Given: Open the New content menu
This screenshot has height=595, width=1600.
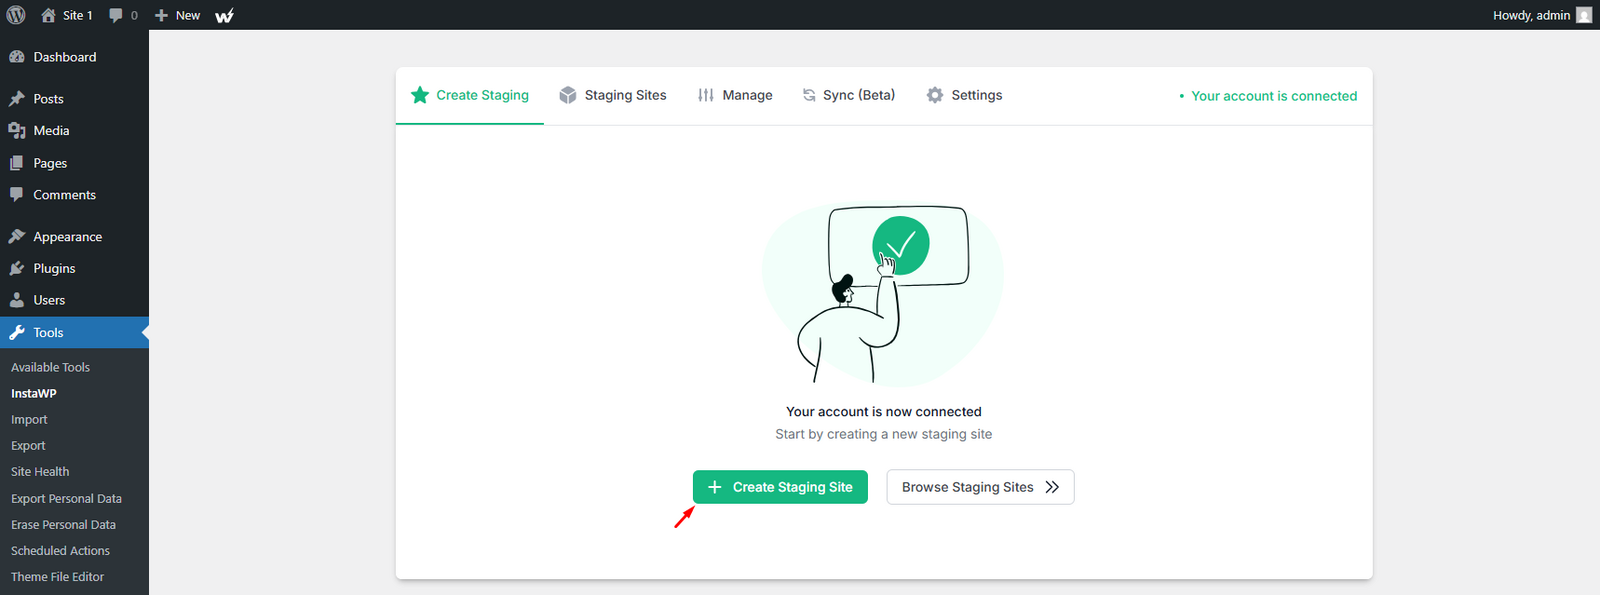Looking at the screenshot, I should tap(177, 15).
